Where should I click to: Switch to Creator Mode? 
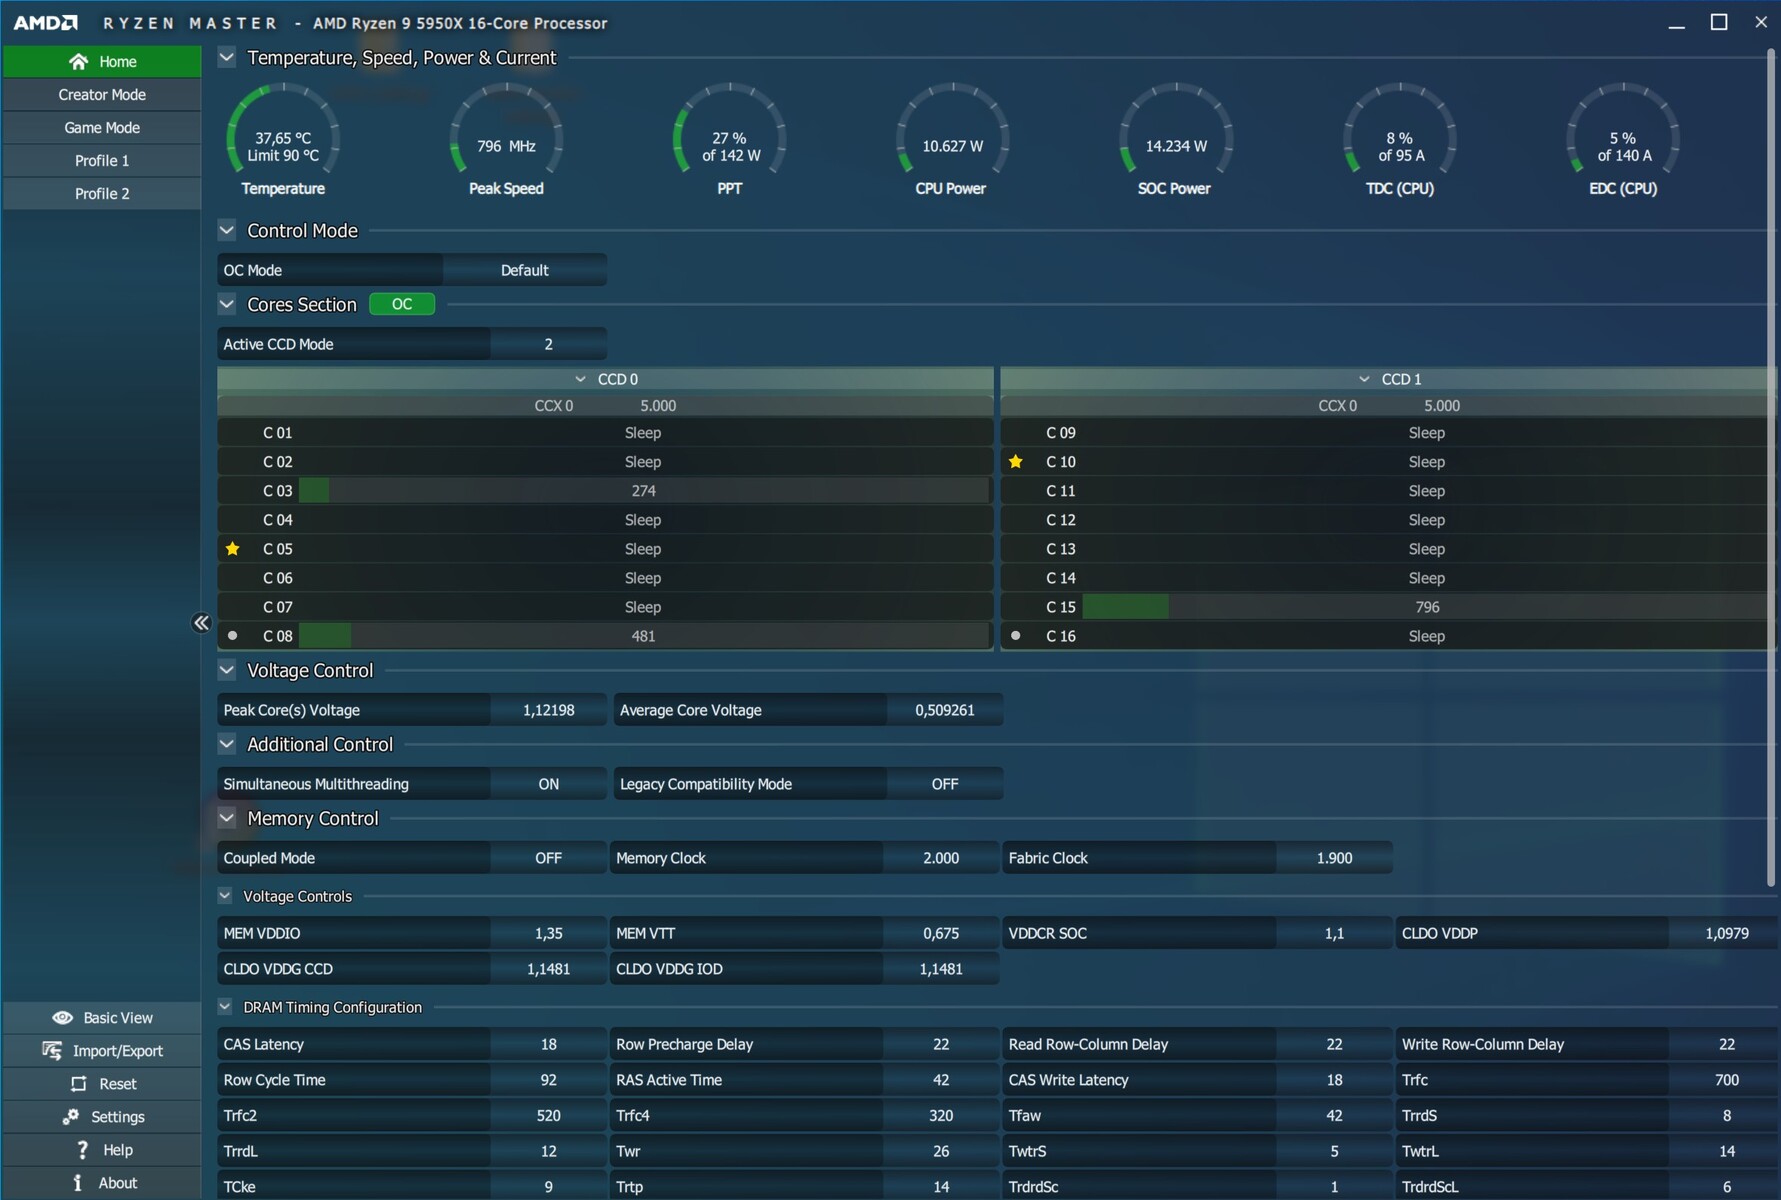coord(102,95)
